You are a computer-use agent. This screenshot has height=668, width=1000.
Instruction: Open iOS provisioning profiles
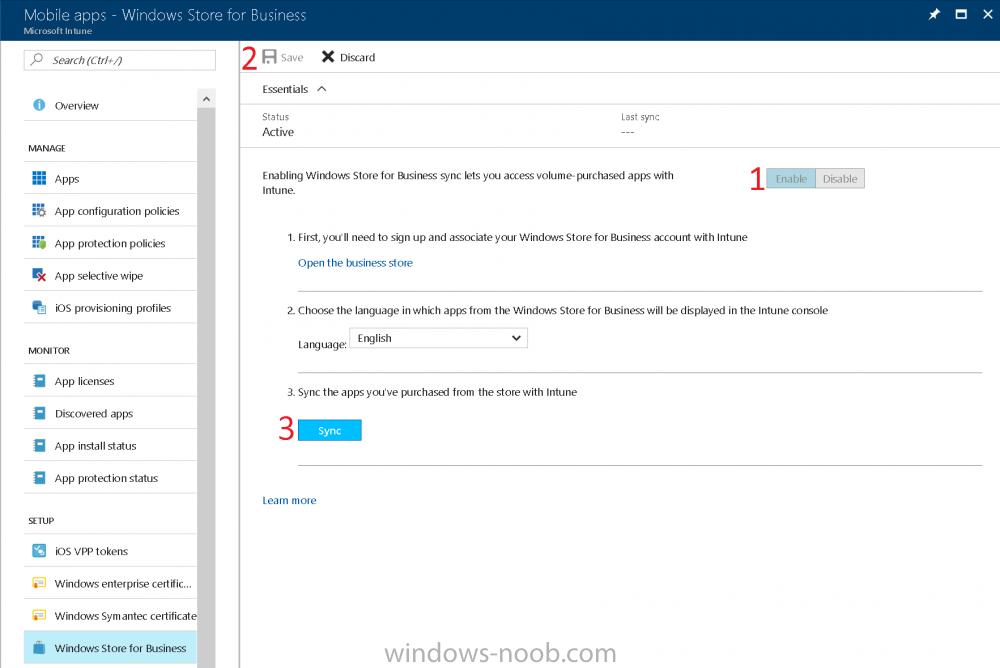110,308
